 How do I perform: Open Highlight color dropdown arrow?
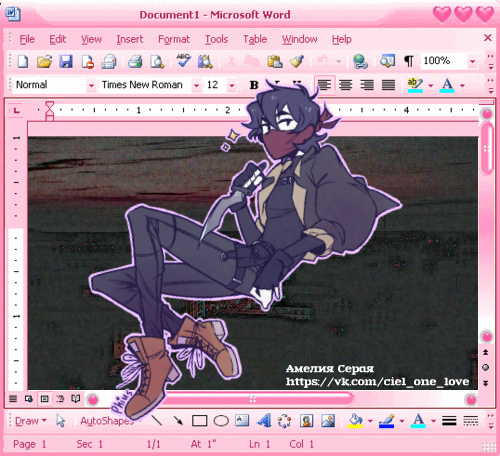pos(430,86)
